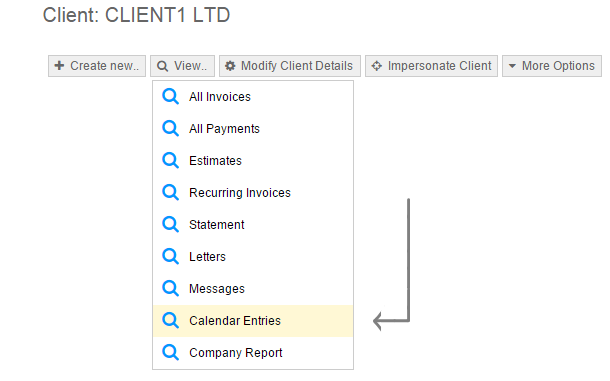Image resolution: width=610 pixels, height=381 pixels.
Task: Open Recurring Invoices in the list
Action: click(x=253, y=193)
